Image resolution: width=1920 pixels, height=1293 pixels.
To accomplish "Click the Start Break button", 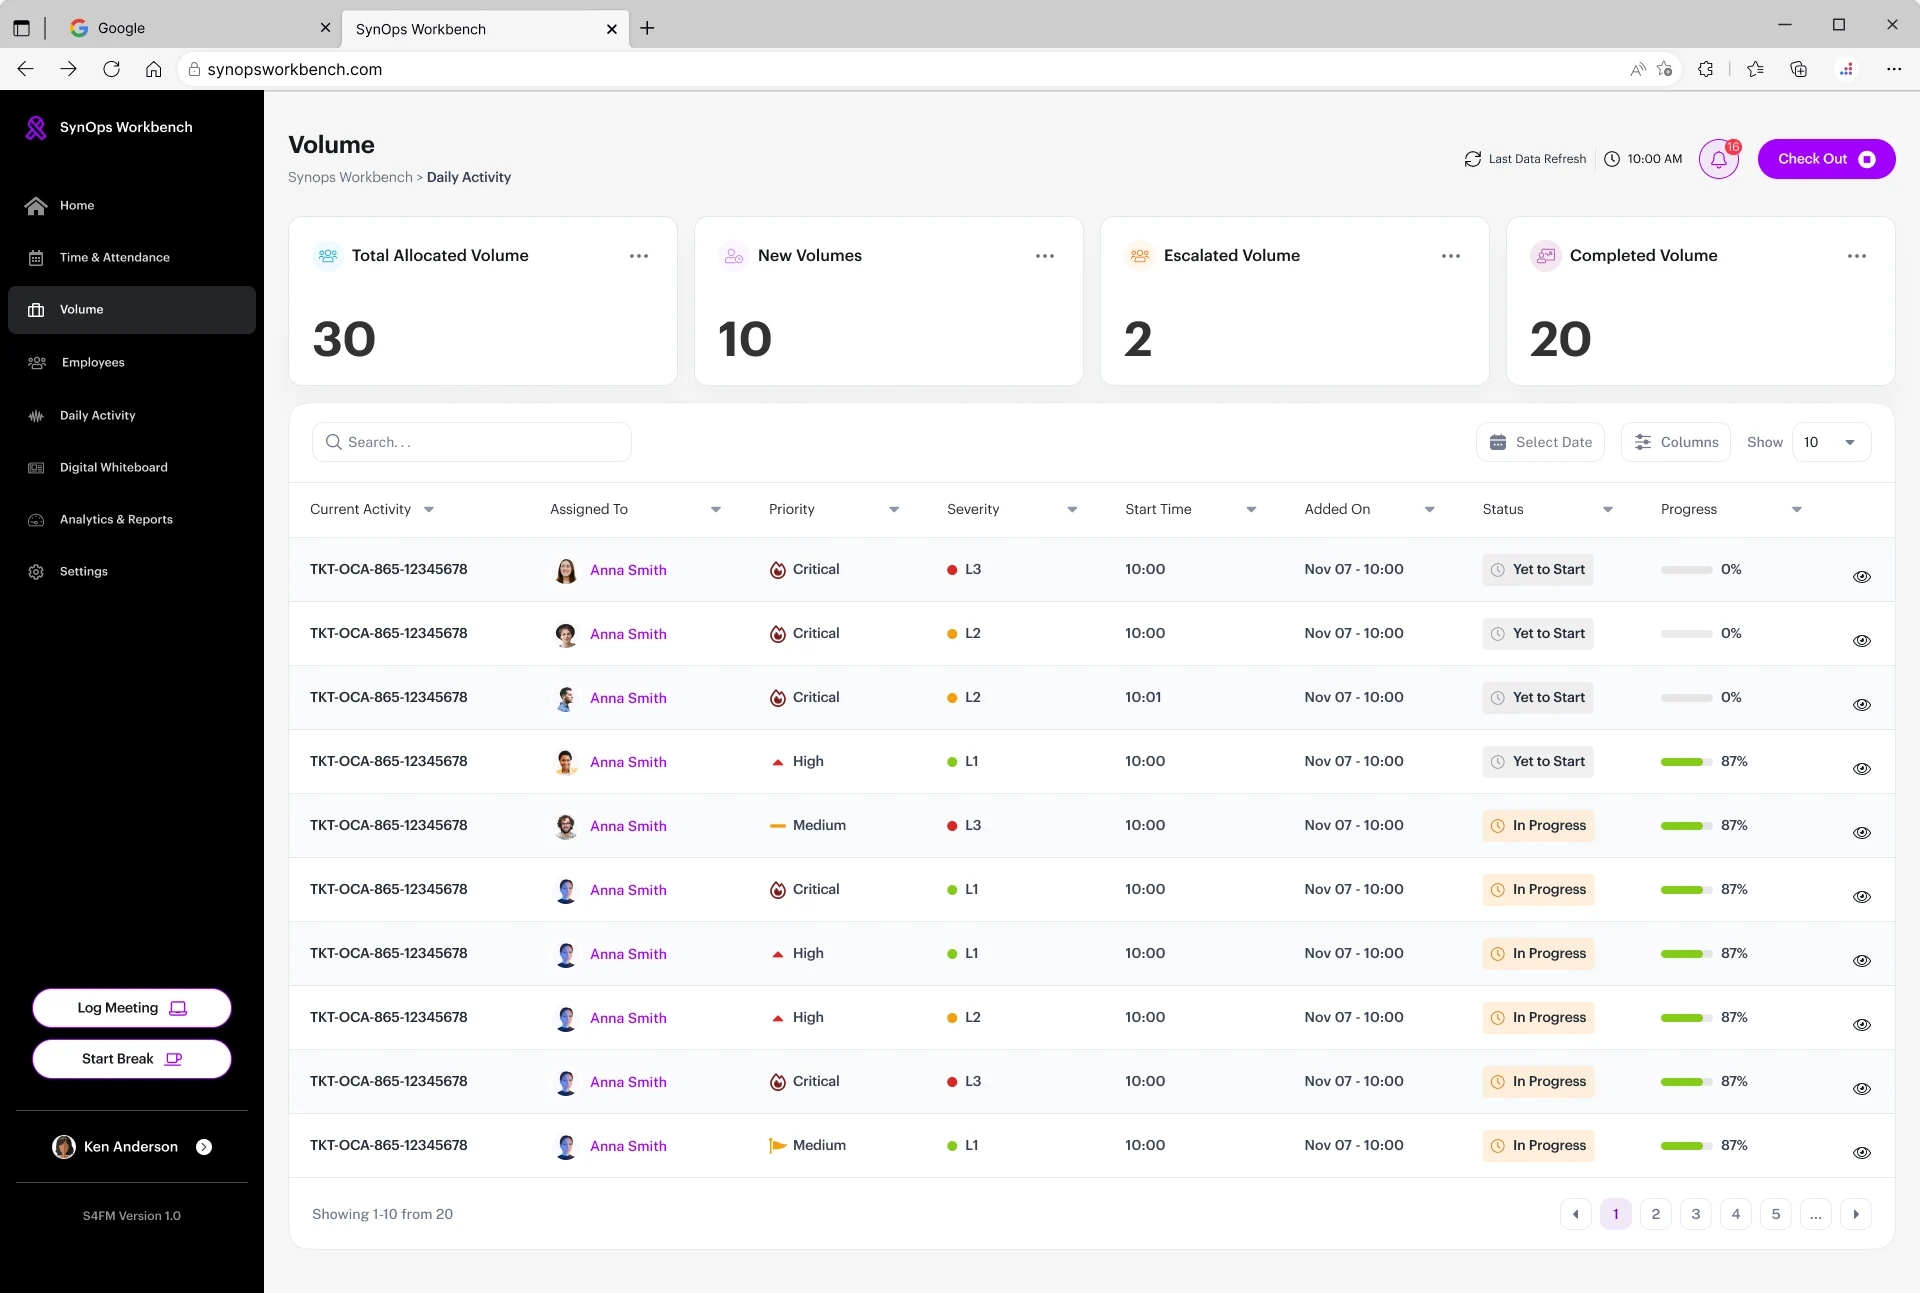I will tap(132, 1059).
